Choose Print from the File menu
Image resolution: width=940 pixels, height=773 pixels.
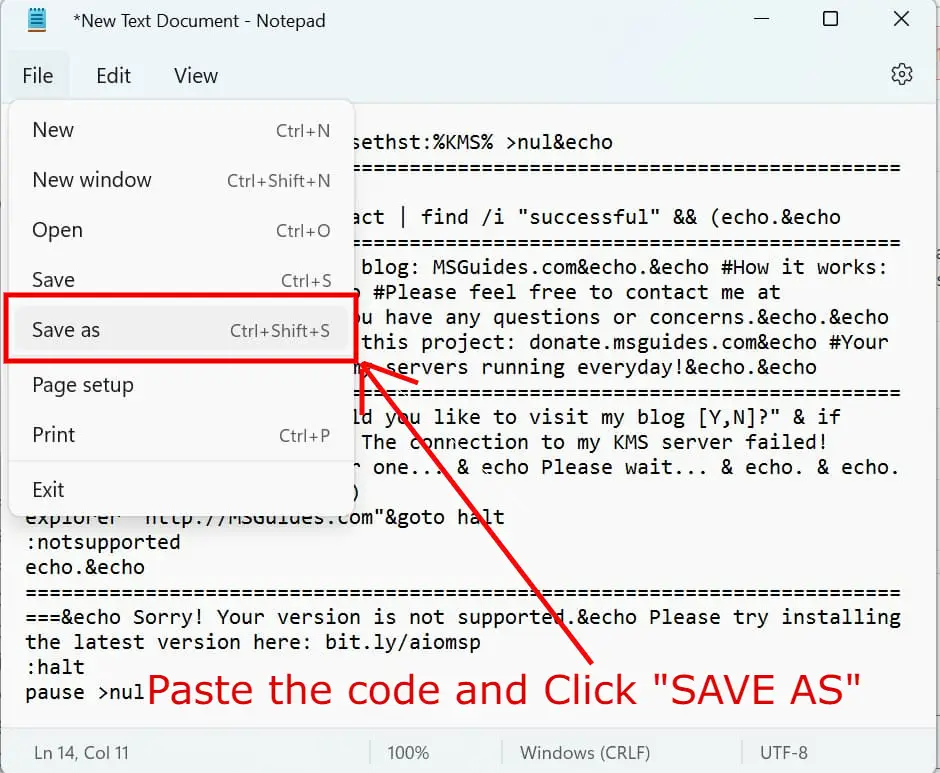[x=53, y=434]
